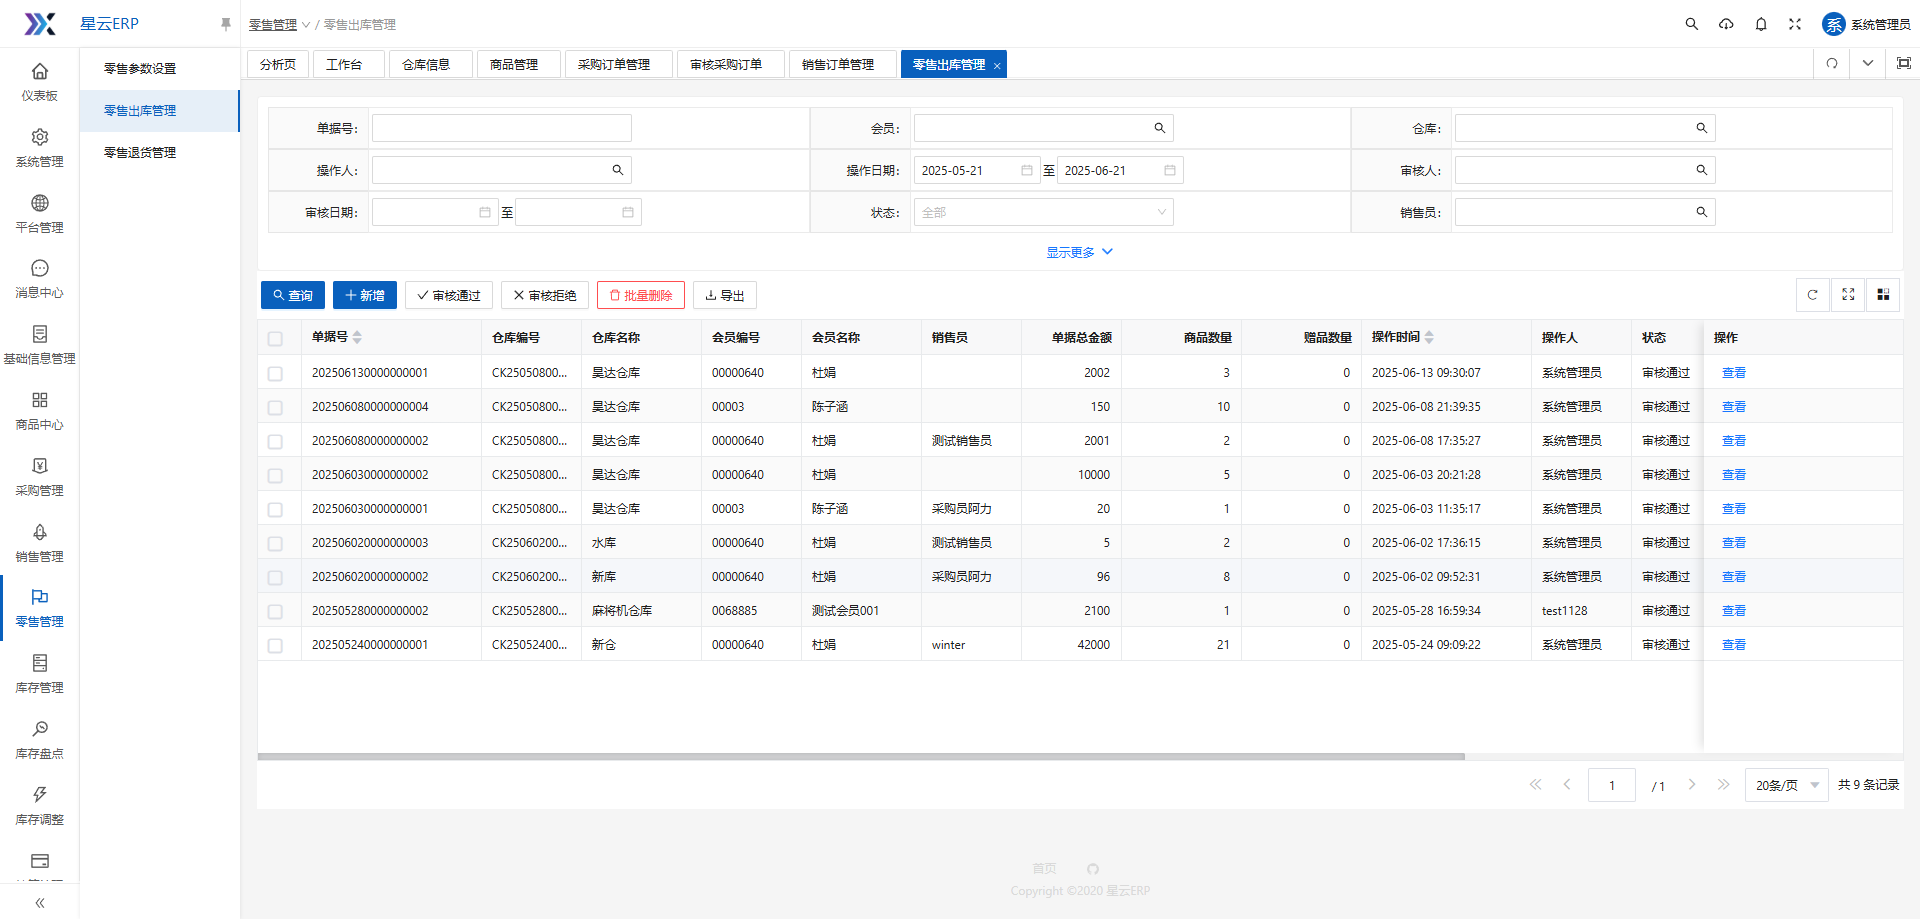
Task: Expand the 显示更多 filter section
Action: 1079,253
